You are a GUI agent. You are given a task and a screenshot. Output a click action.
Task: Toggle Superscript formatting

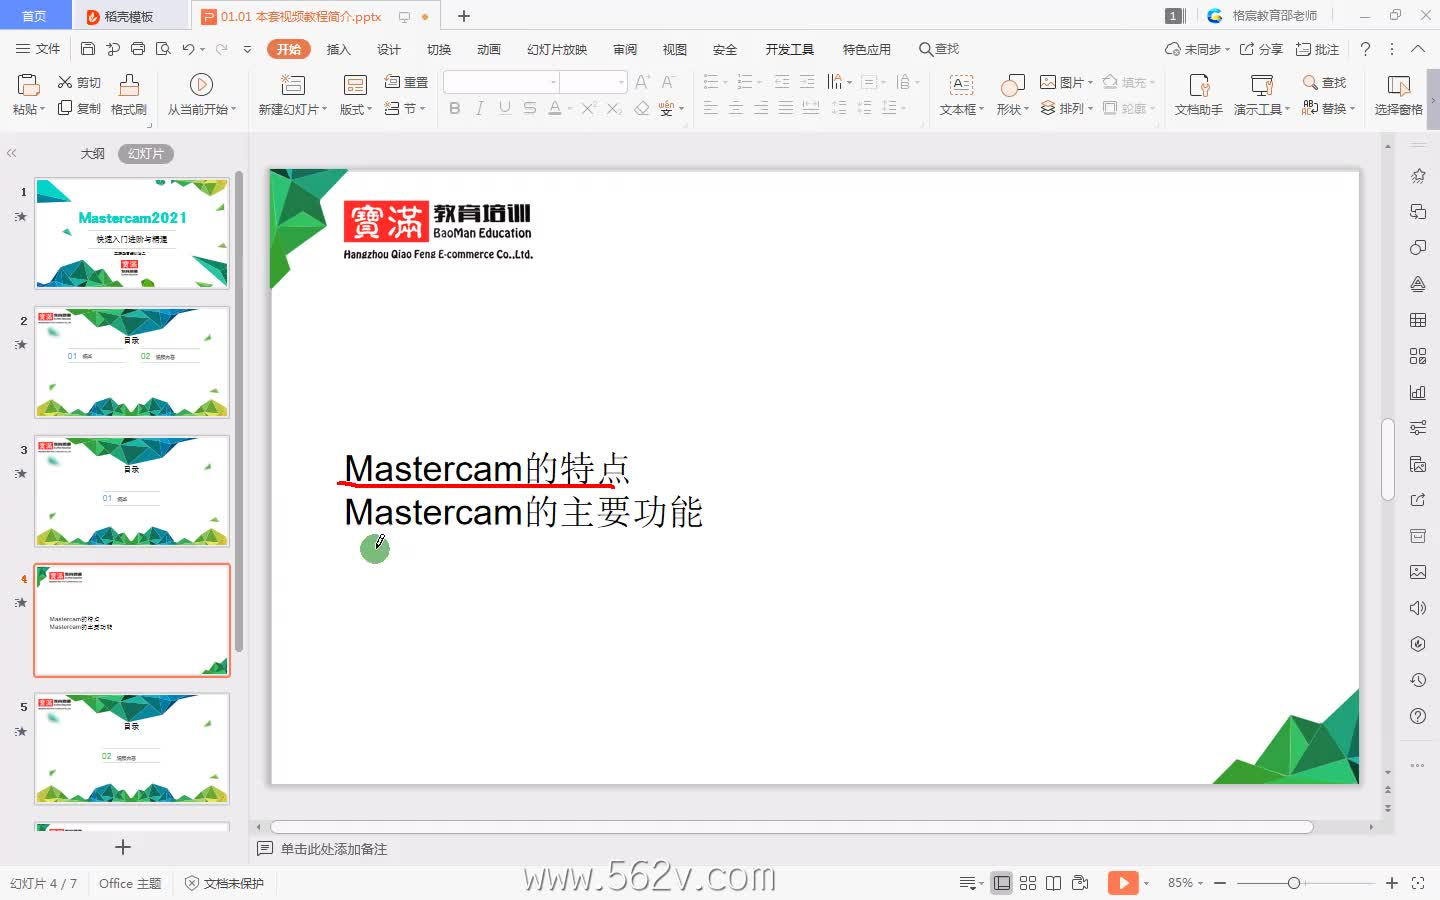pyautogui.click(x=589, y=108)
